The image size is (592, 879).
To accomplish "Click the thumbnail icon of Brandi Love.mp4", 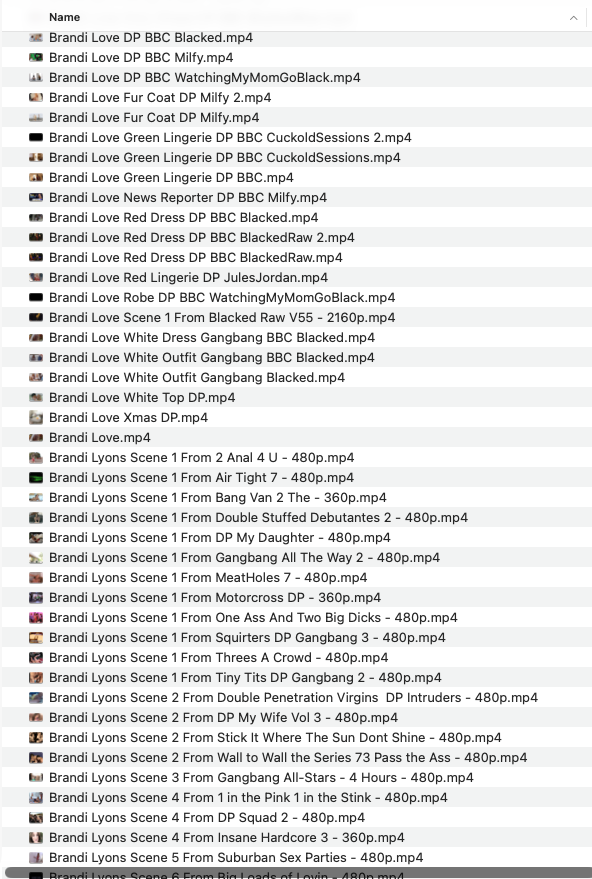I will click(36, 438).
